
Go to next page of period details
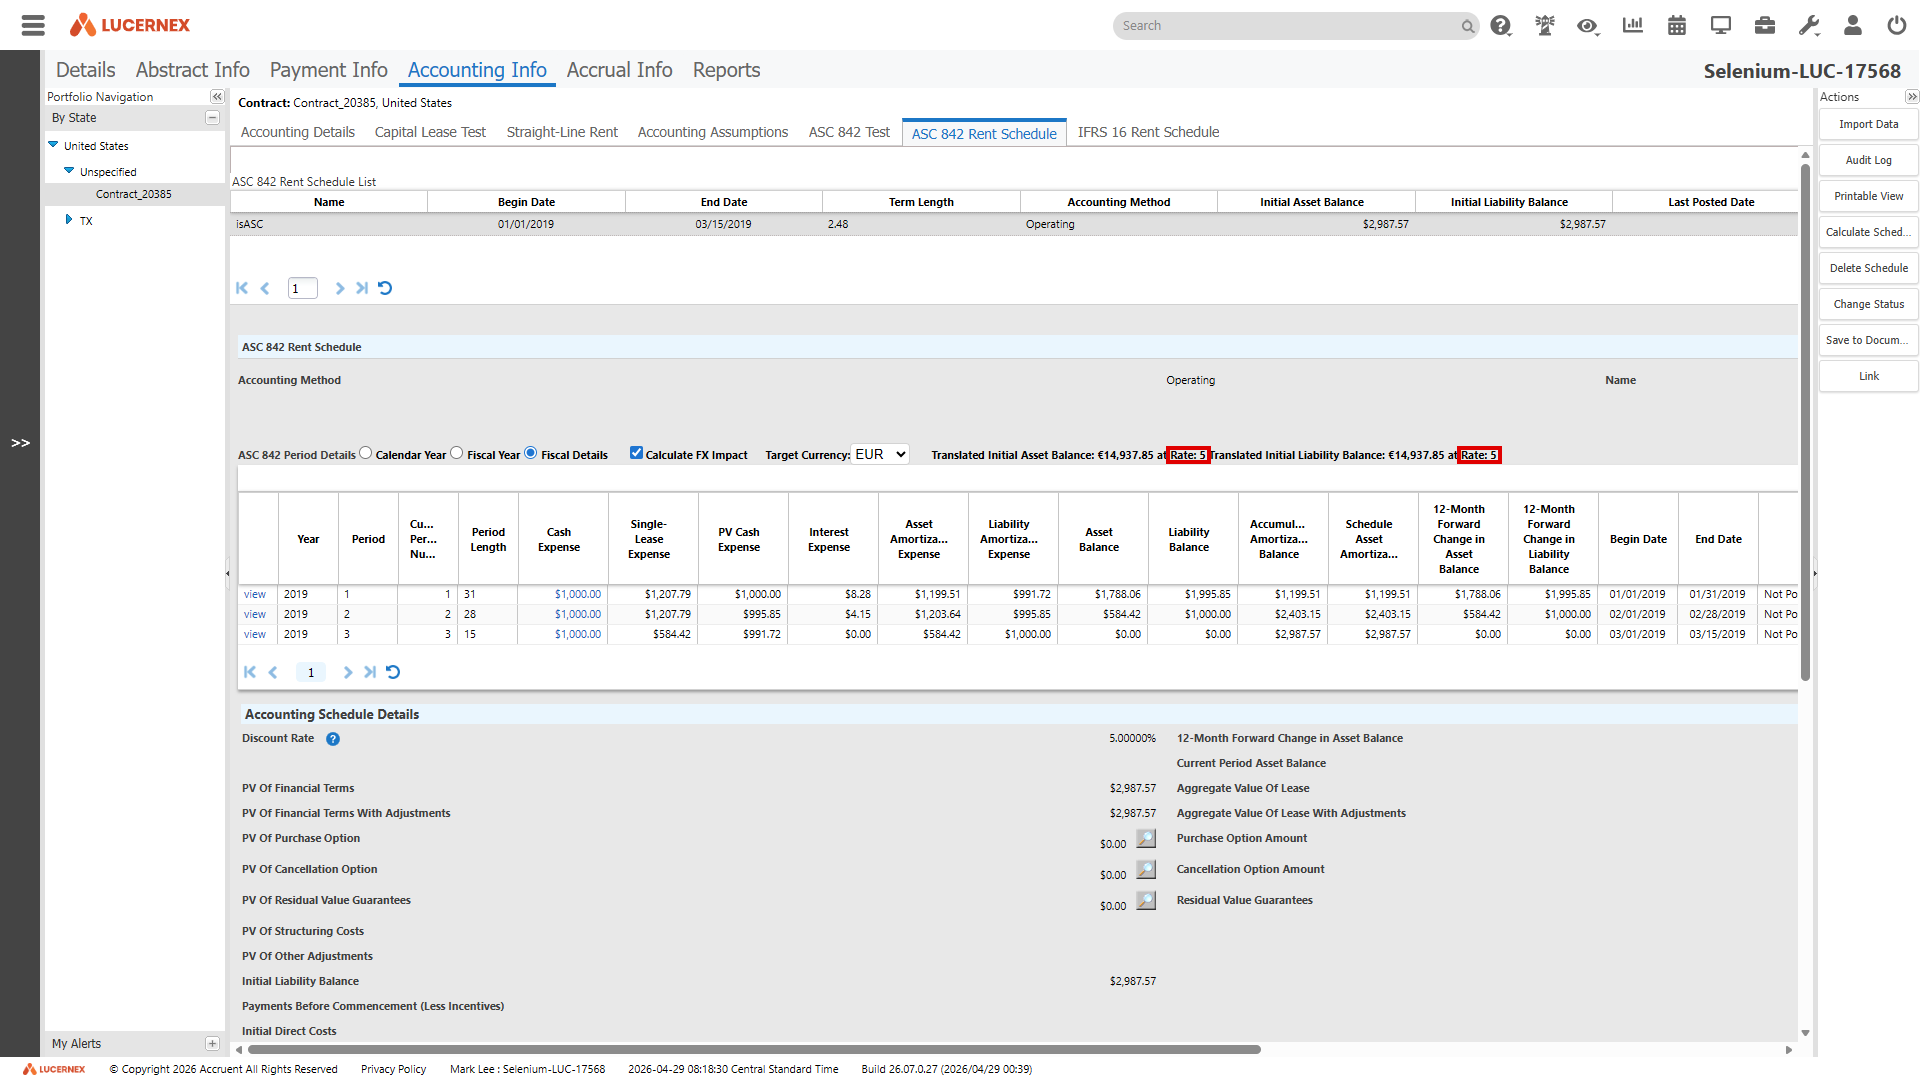coord(348,672)
